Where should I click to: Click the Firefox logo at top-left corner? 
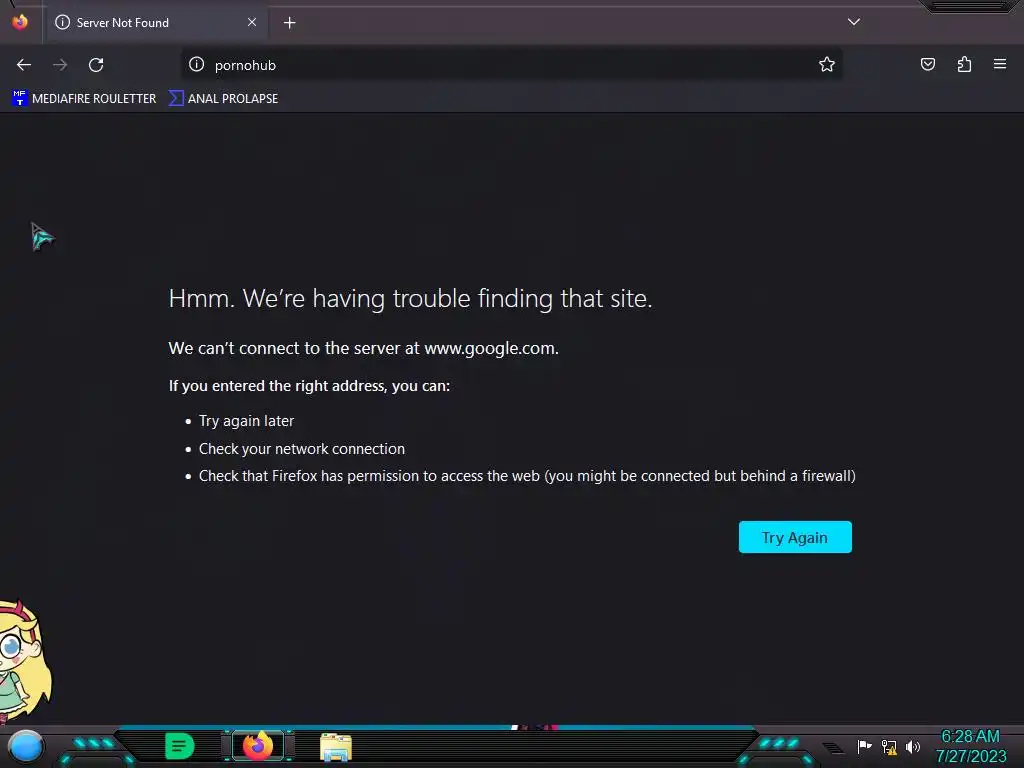[20, 22]
